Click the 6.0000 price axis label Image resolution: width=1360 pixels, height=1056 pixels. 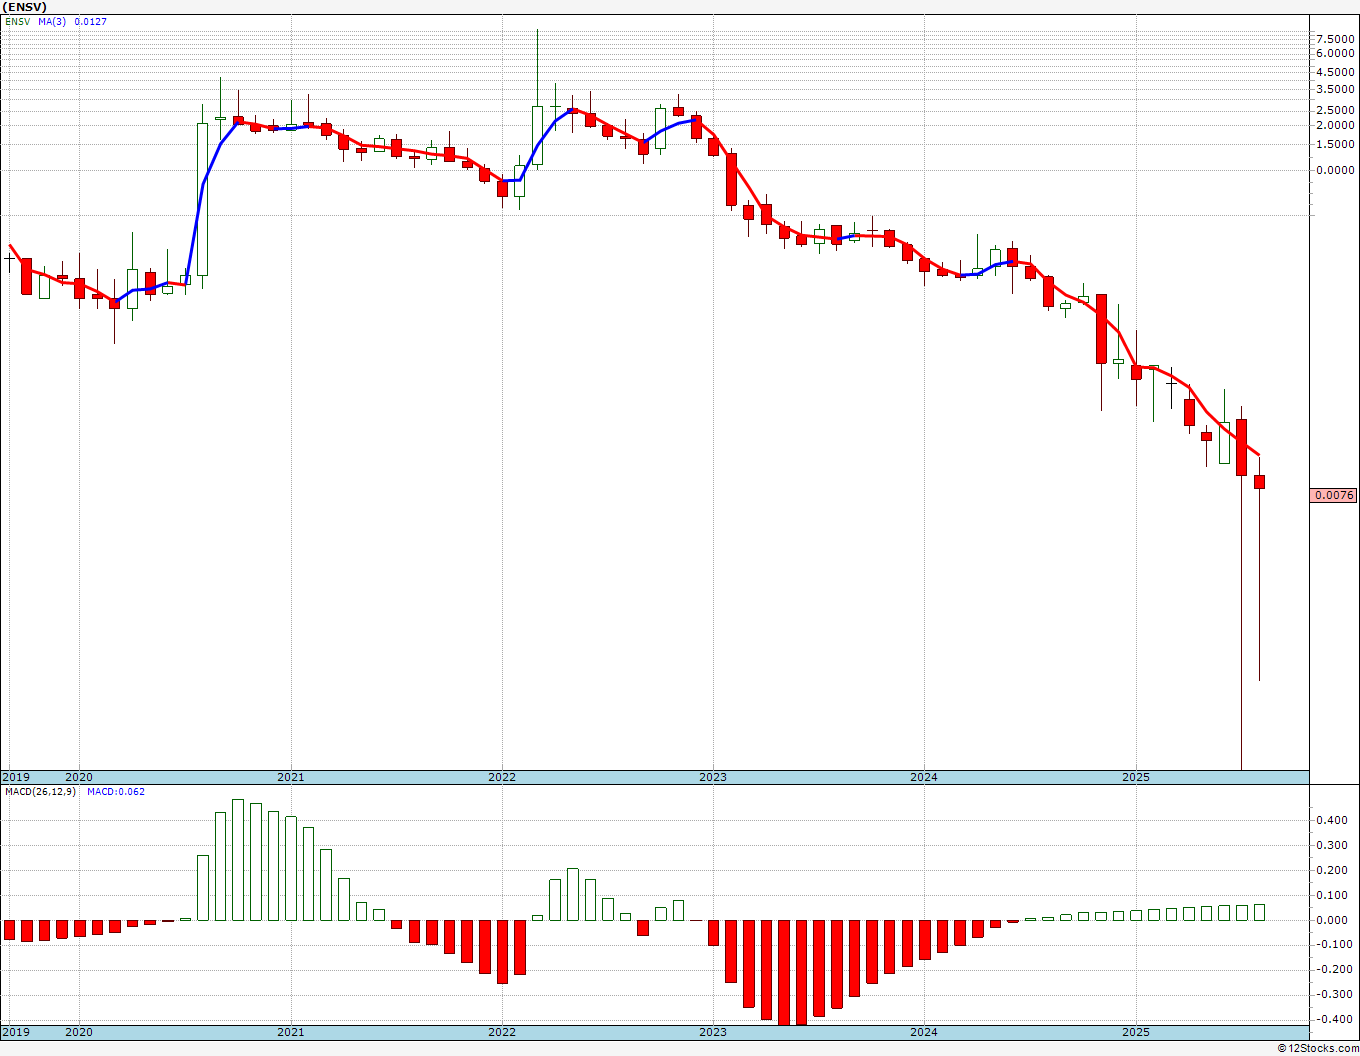click(x=1335, y=54)
